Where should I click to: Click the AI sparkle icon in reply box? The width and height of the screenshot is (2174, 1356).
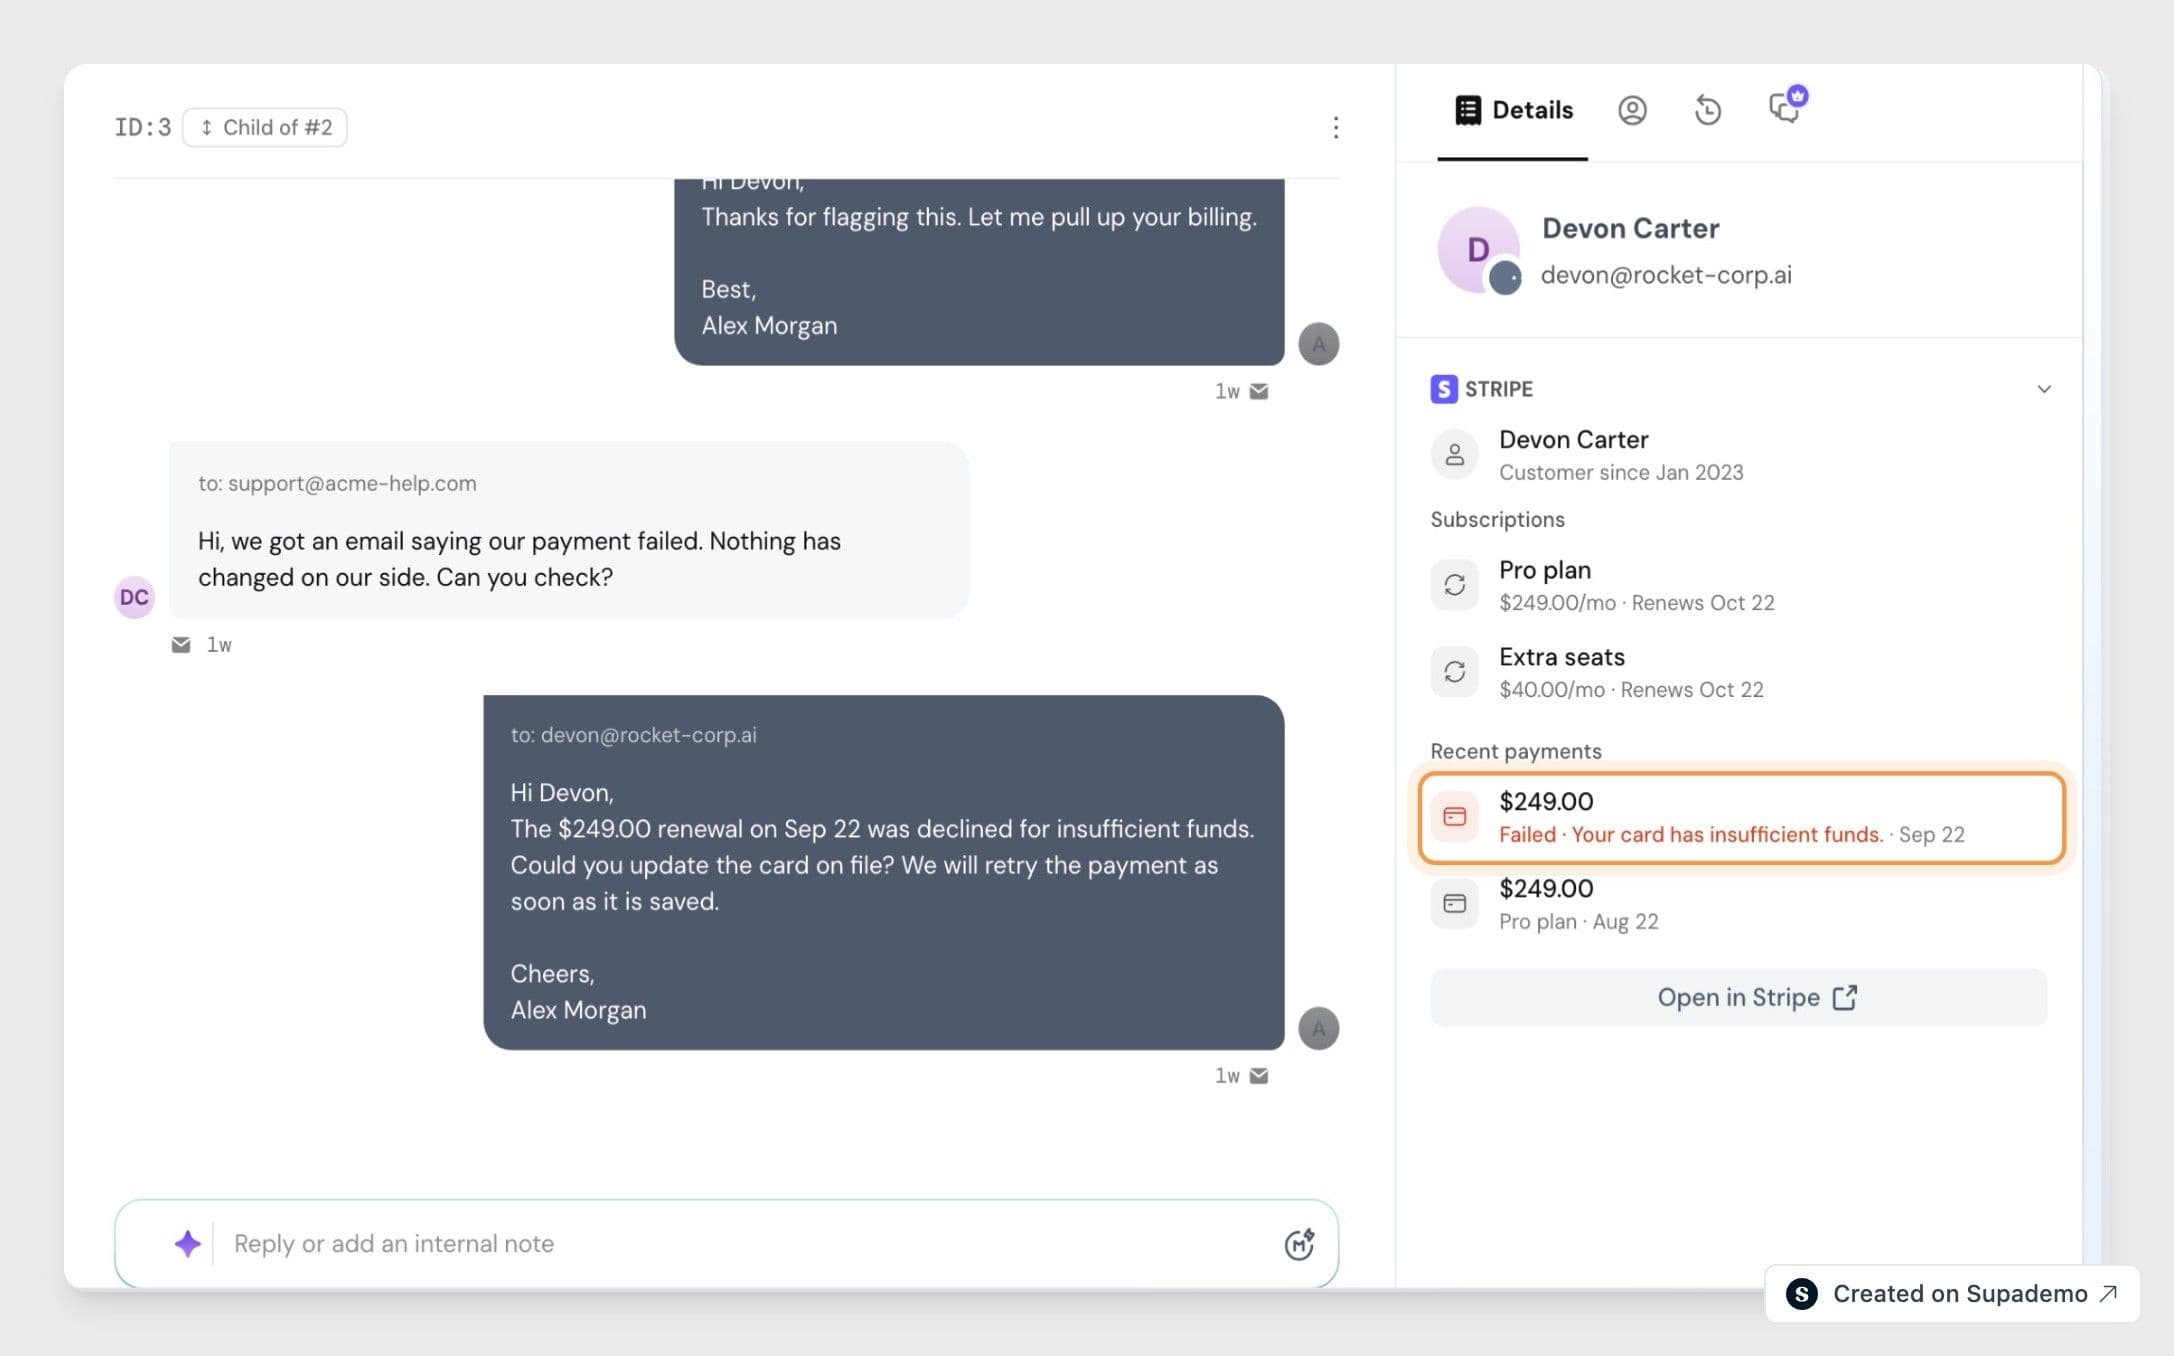[187, 1243]
